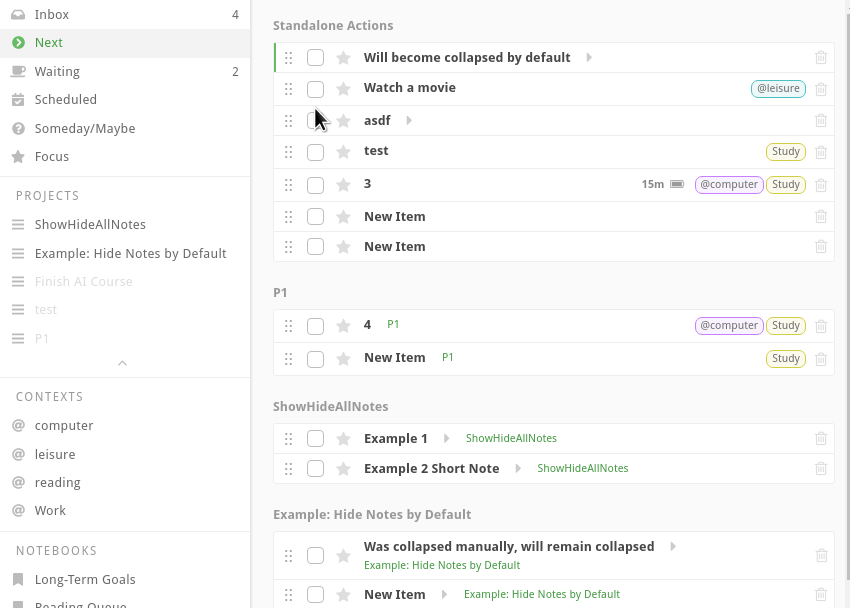This screenshot has height=608, width=850.
Task: Open the 'computer' context in sidebar
Action: 64,426
